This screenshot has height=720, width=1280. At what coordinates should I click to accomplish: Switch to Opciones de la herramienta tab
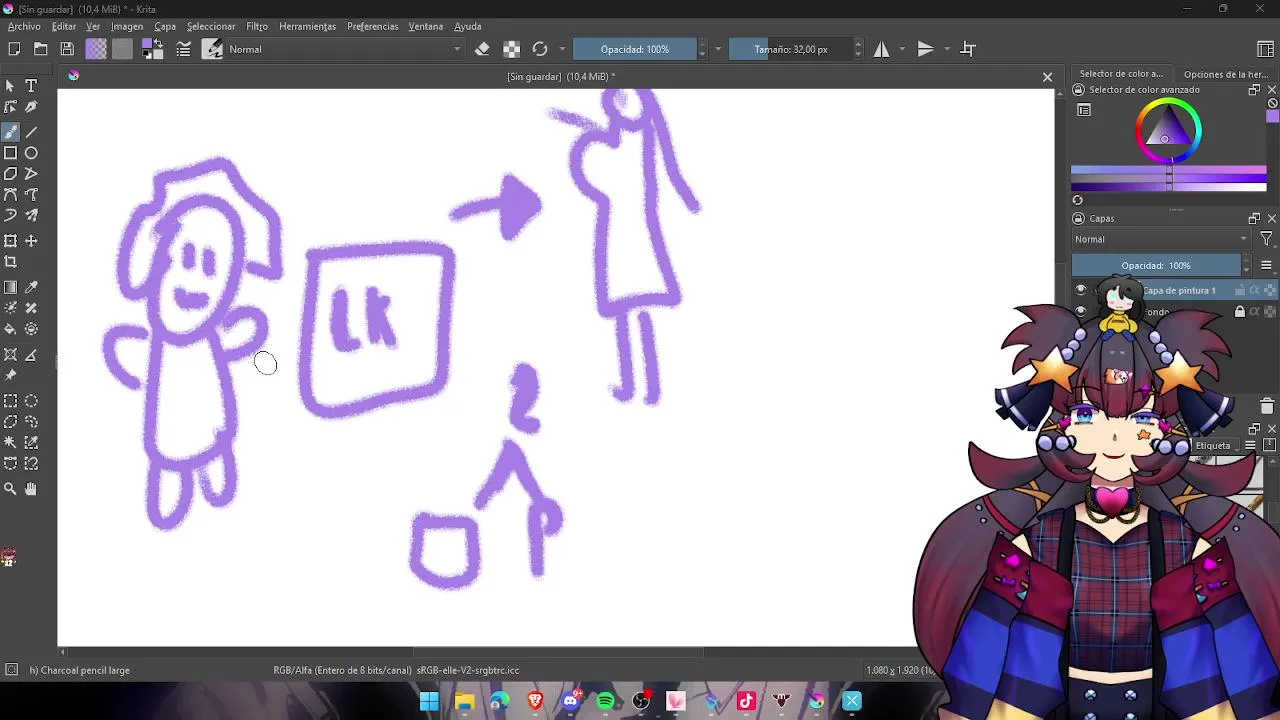click(x=1226, y=74)
